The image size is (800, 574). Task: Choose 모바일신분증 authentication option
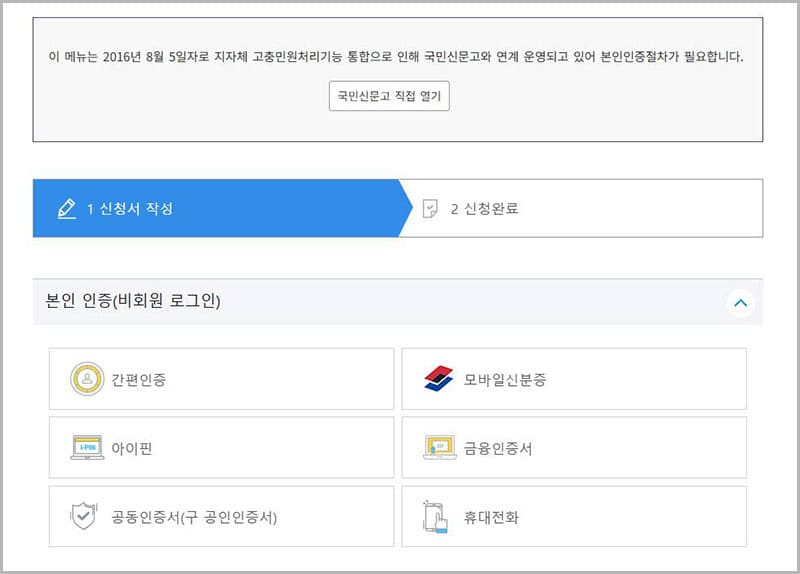click(x=574, y=379)
